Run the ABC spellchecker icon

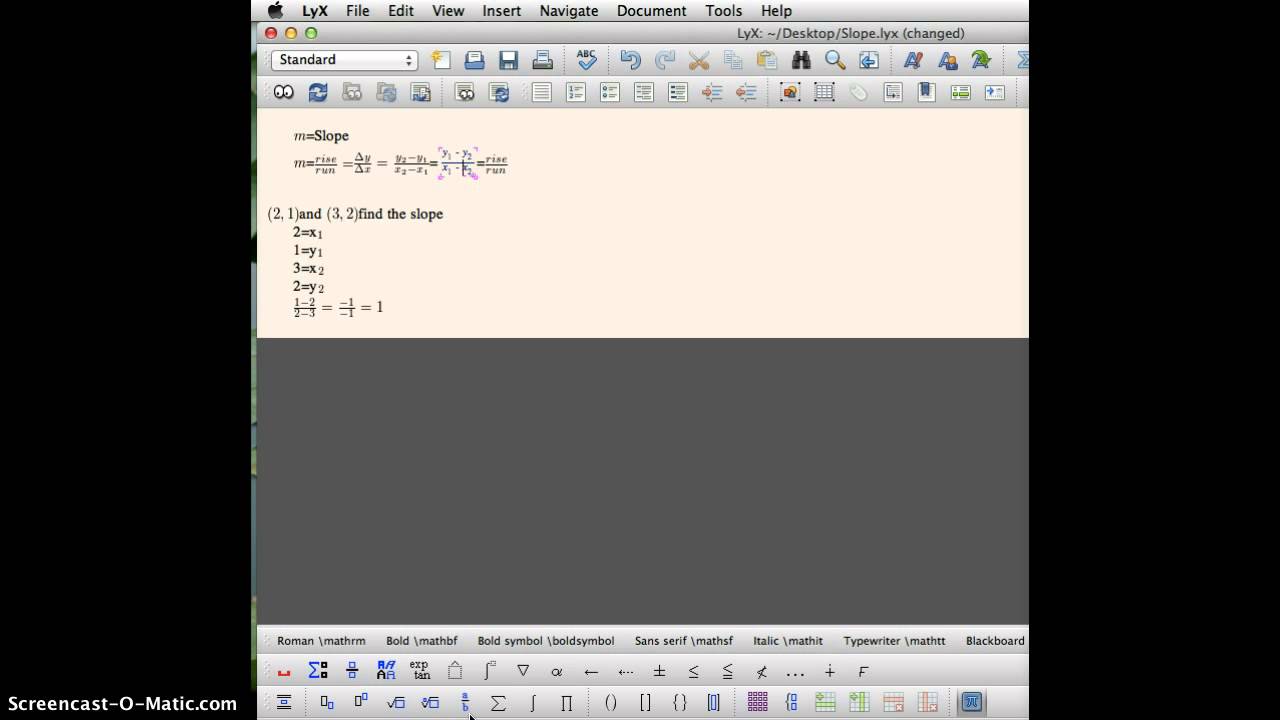(x=587, y=60)
